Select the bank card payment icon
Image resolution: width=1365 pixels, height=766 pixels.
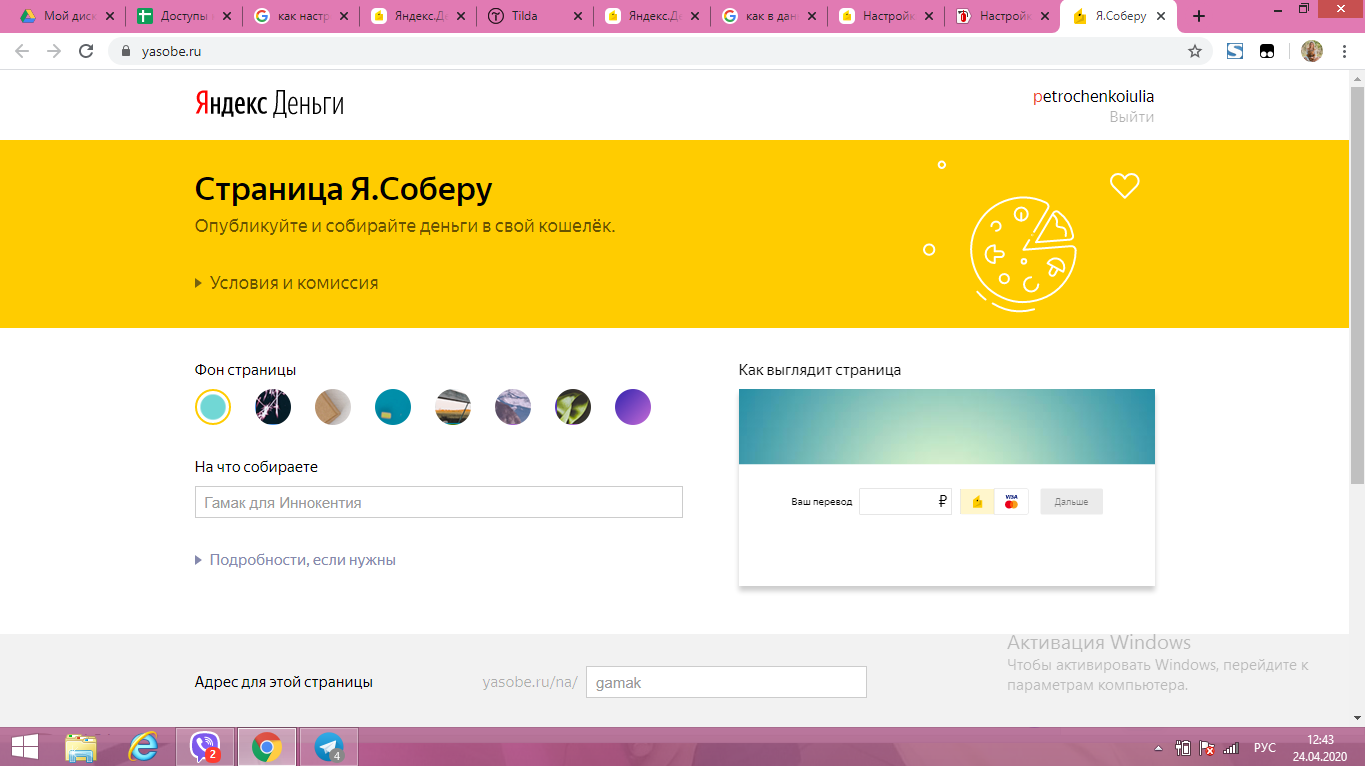pos(1011,501)
